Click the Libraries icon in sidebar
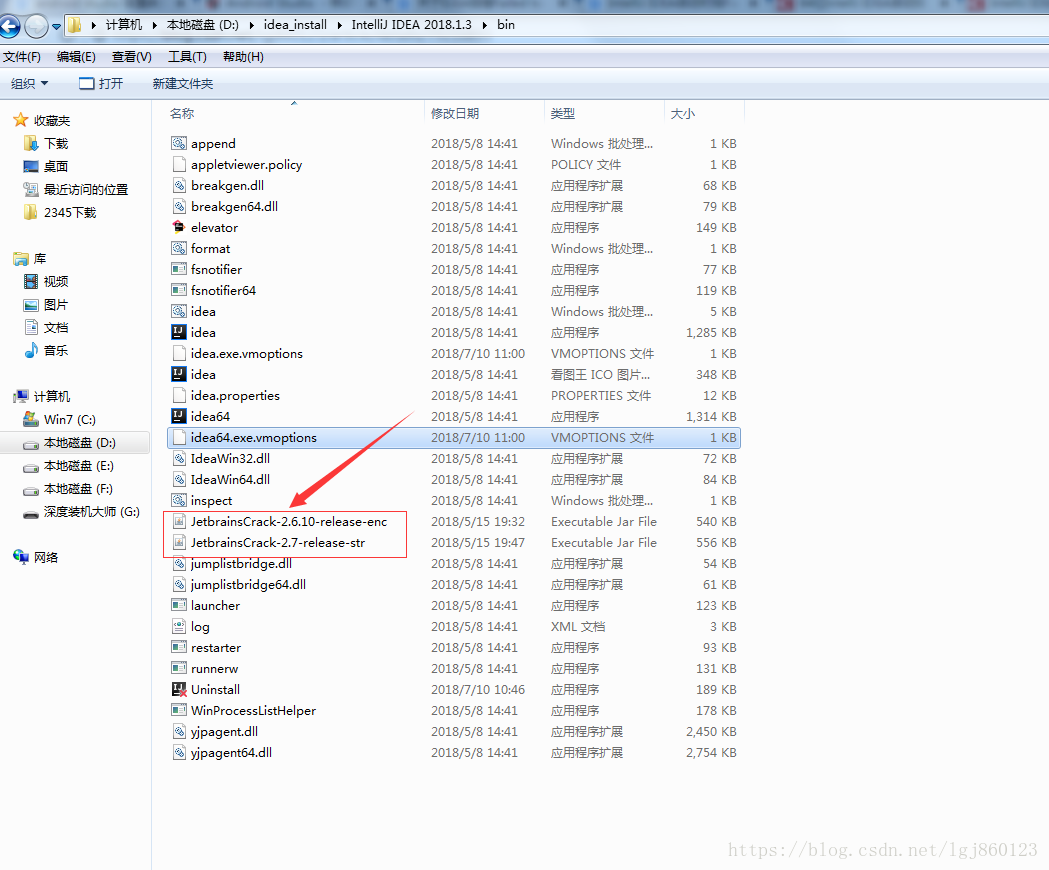Image resolution: width=1049 pixels, height=870 pixels. tap(21, 258)
